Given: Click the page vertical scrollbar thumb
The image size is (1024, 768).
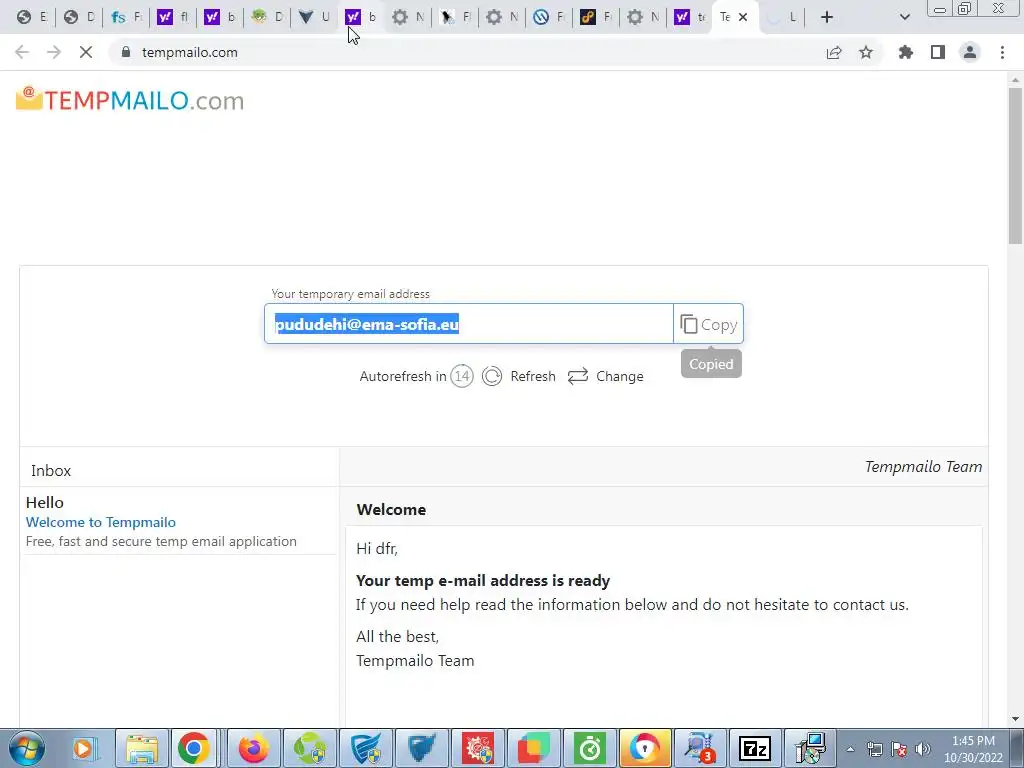Looking at the screenshot, I should tap(1015, 166).
